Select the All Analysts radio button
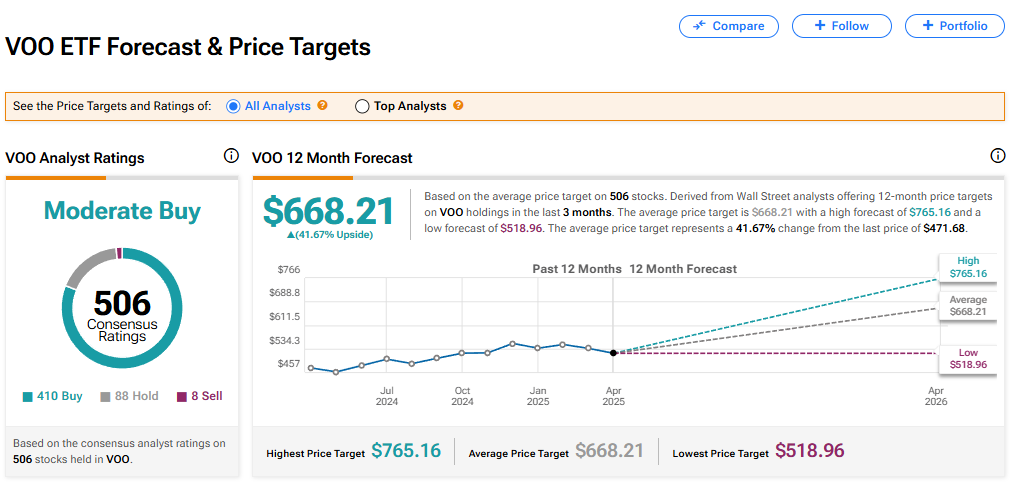The image size is (1016, 487). tap(234, 106)
